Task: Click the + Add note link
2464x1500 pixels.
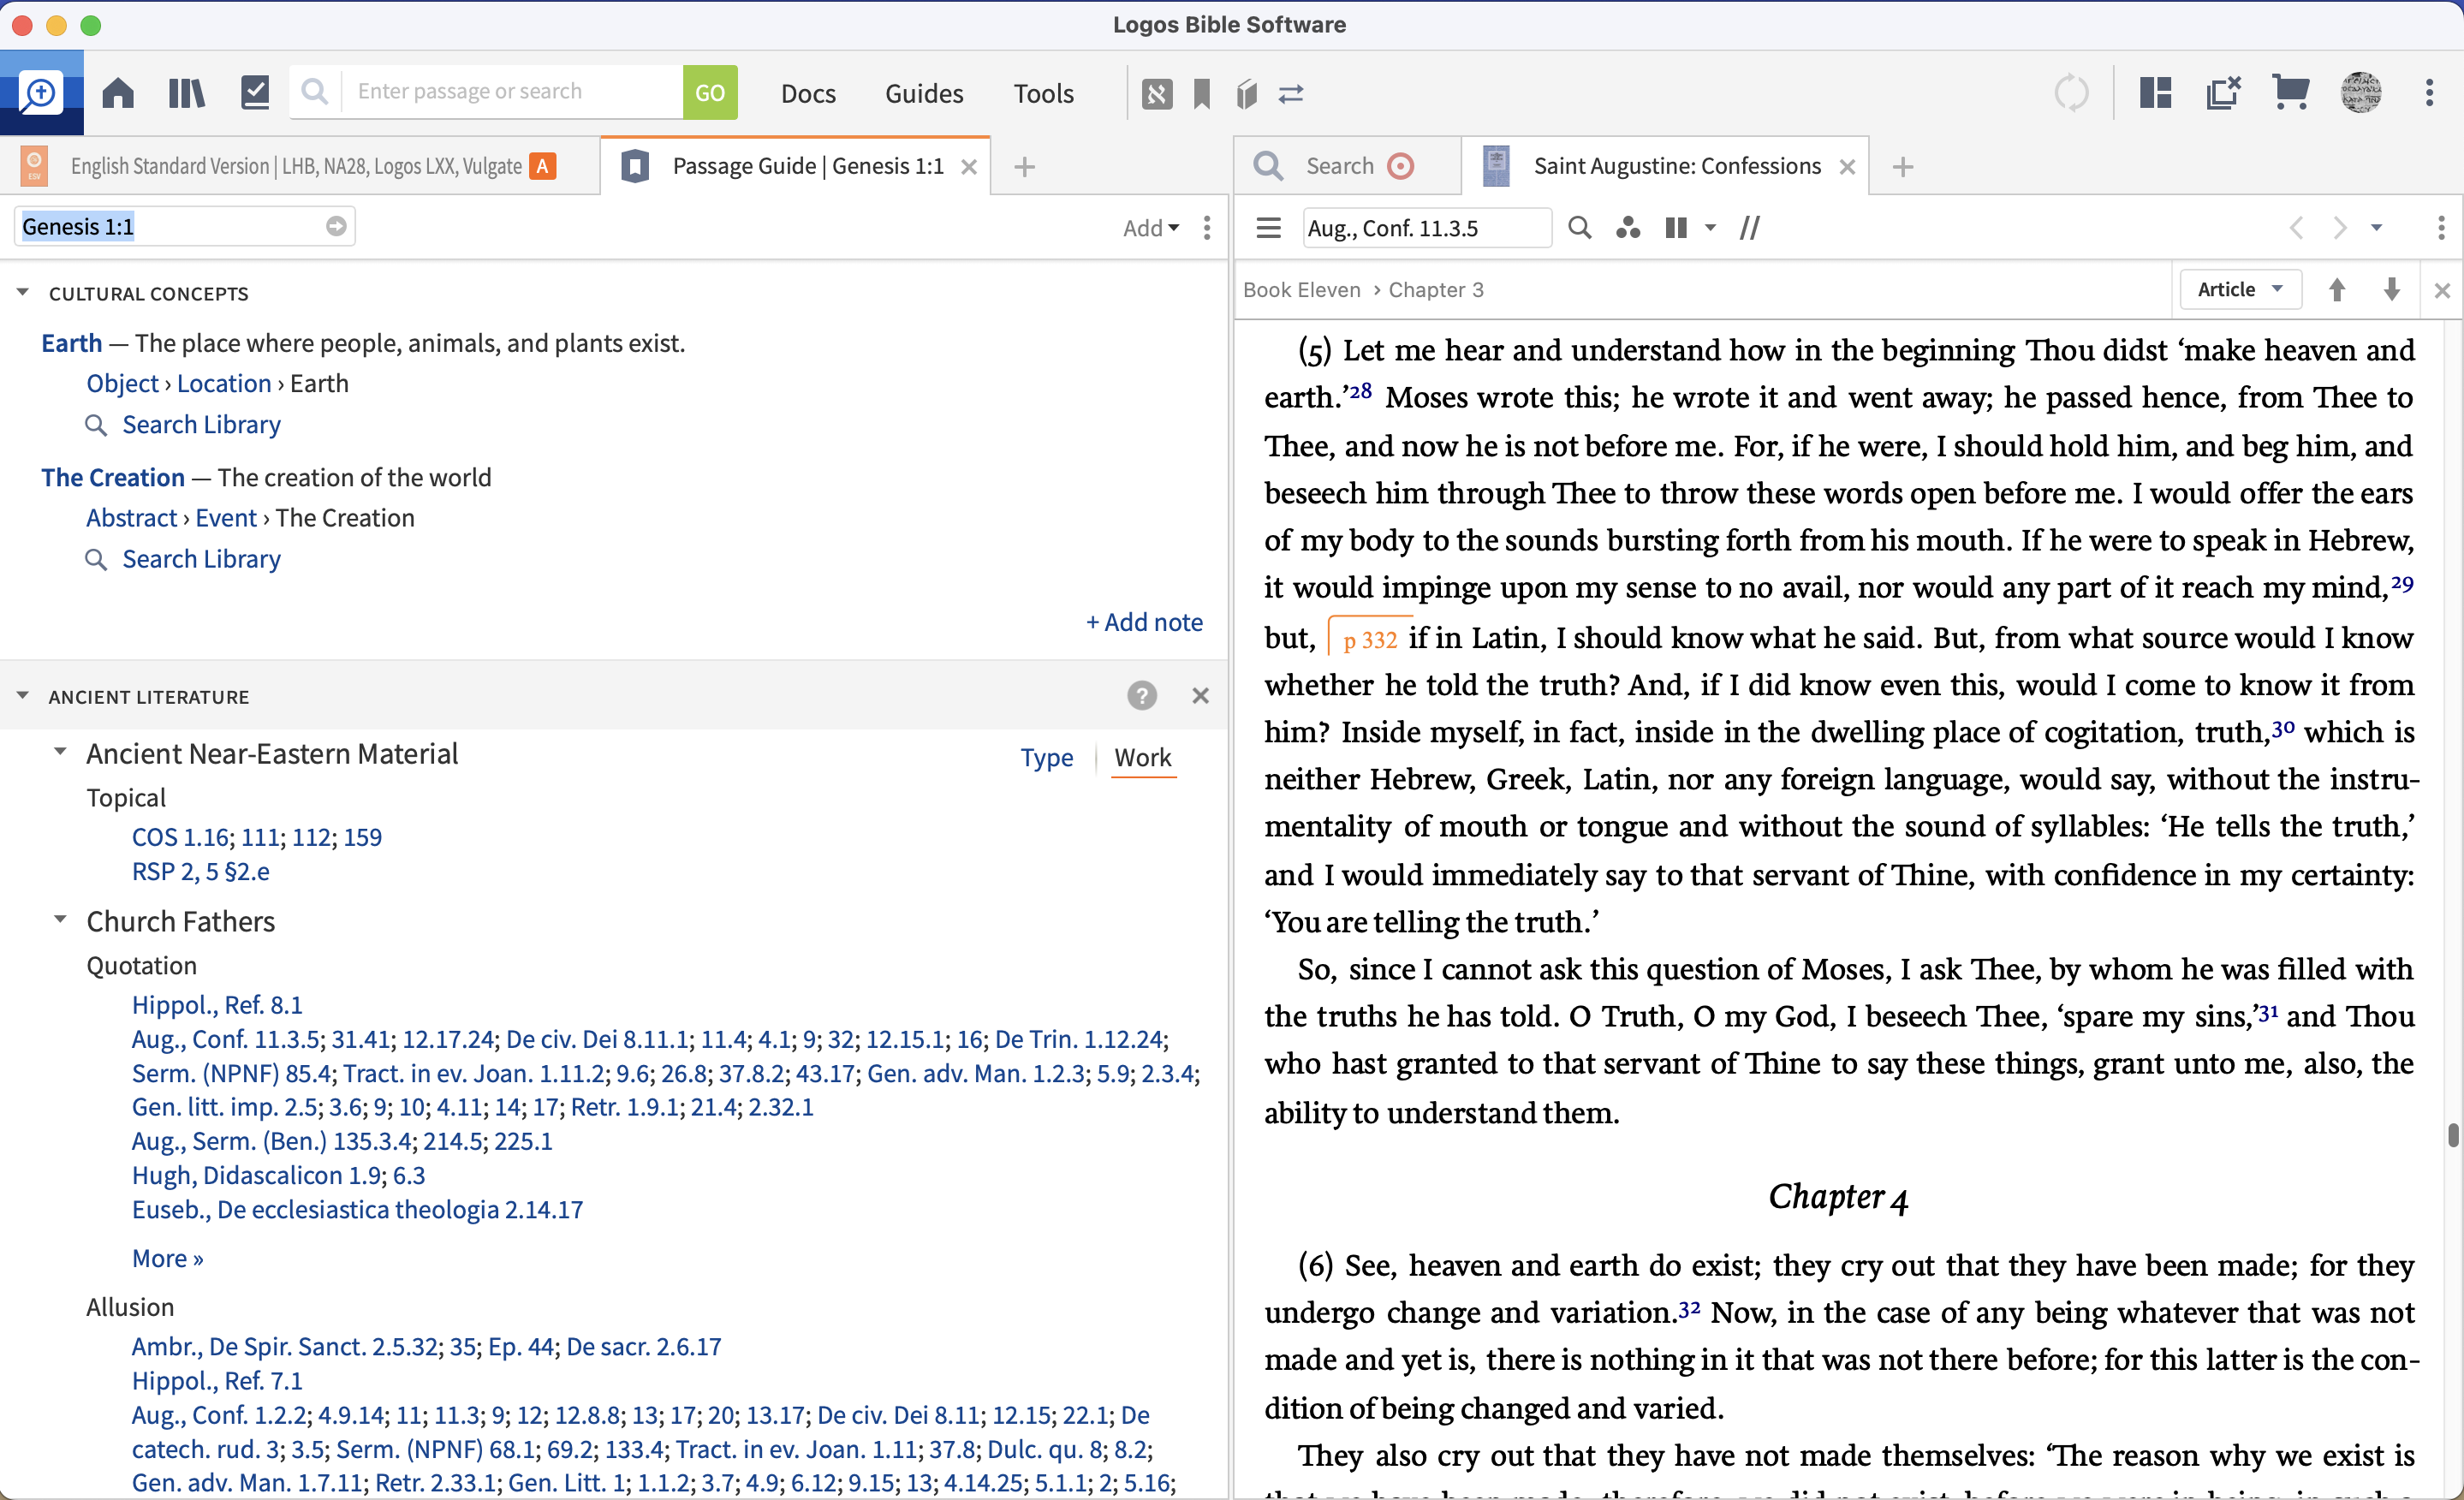Action: (1144, 622)
